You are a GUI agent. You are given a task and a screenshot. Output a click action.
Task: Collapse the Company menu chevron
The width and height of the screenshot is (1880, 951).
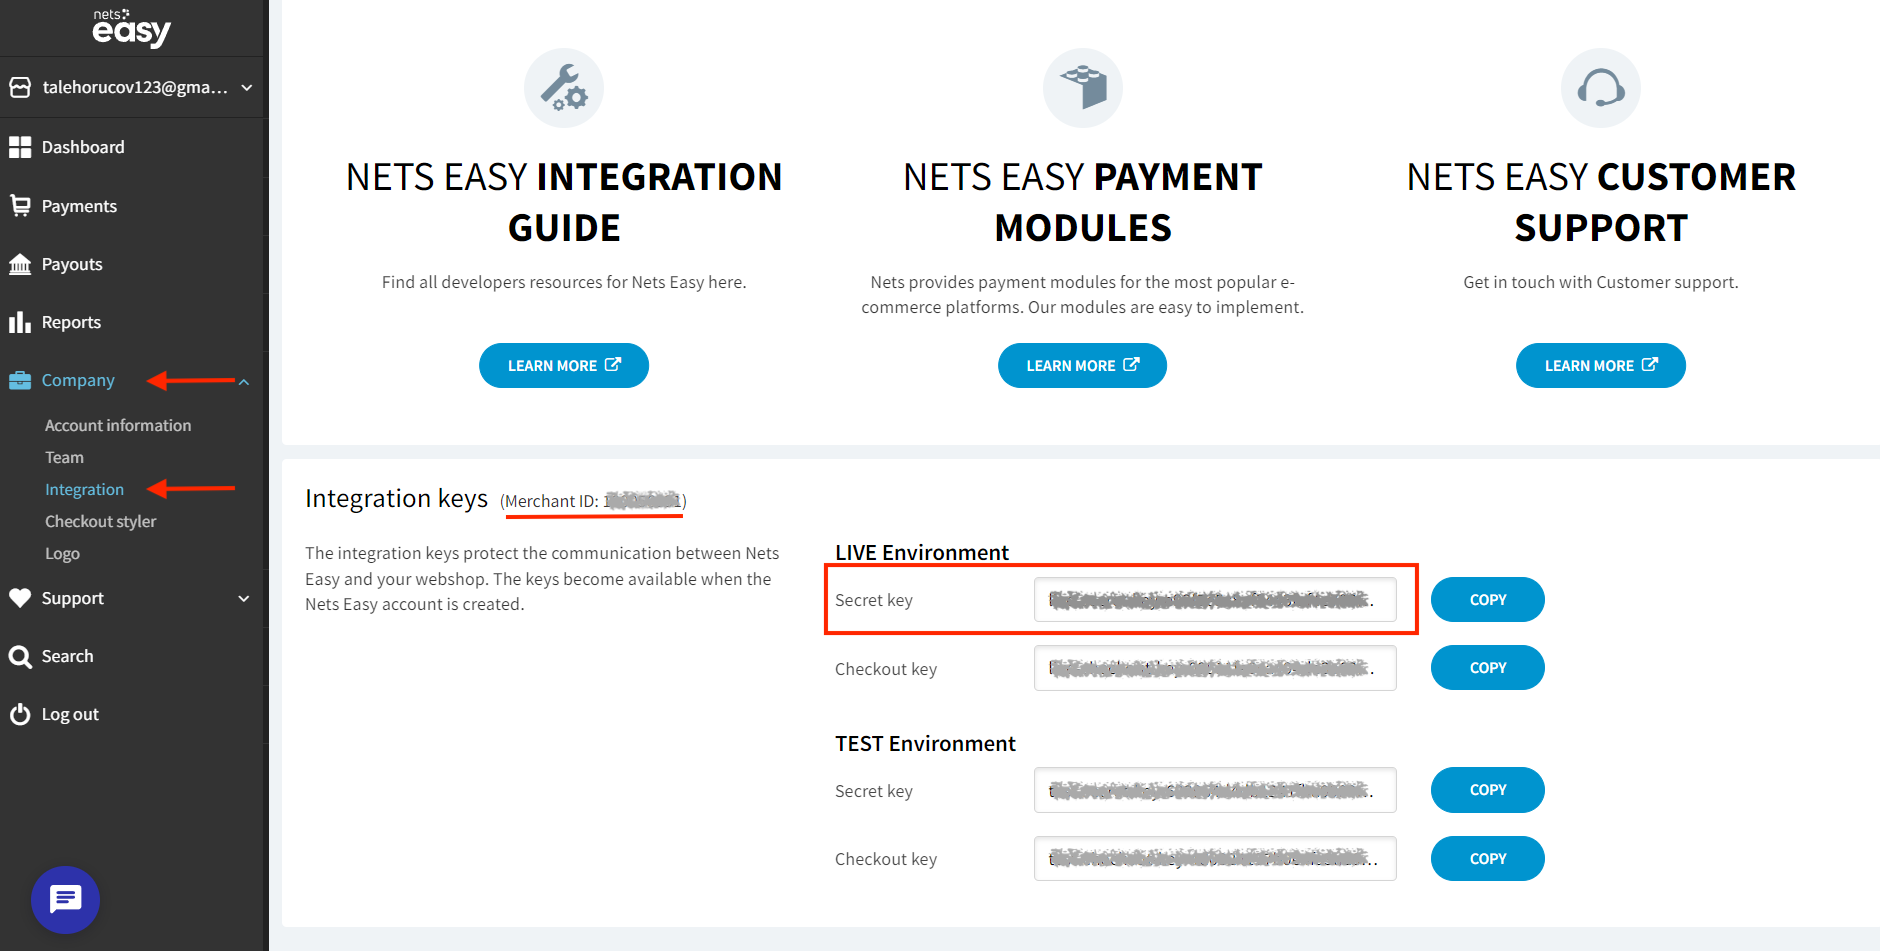[244, 381]
